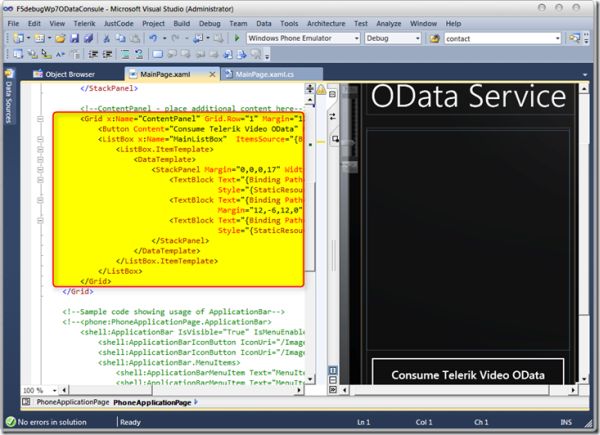The width and height of the screenshot is (600, 435).
Task: Toggle the document outline icon left of PhoneApplicationPage
Action: click(26, 402)
